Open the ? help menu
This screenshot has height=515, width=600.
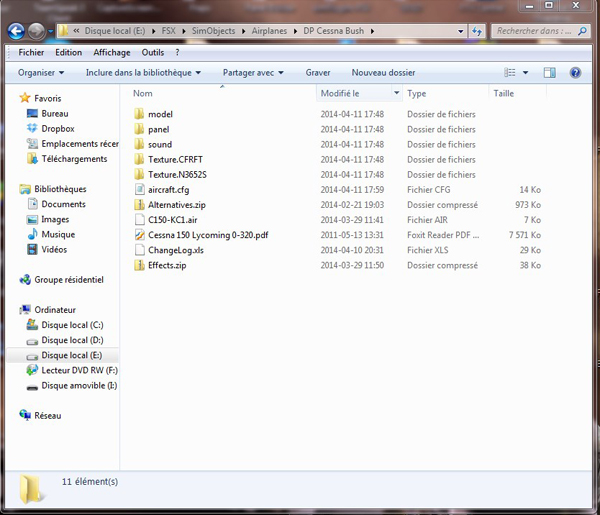pos(177,52)
